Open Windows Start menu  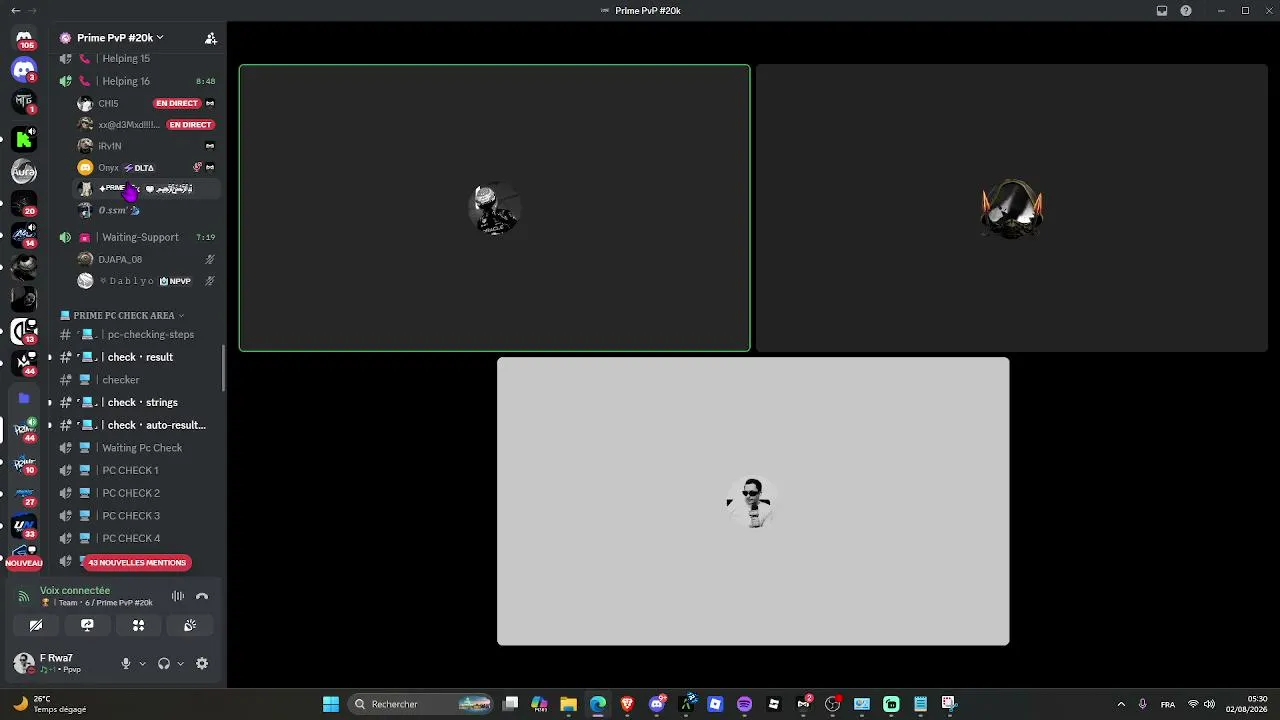(331, 704)
